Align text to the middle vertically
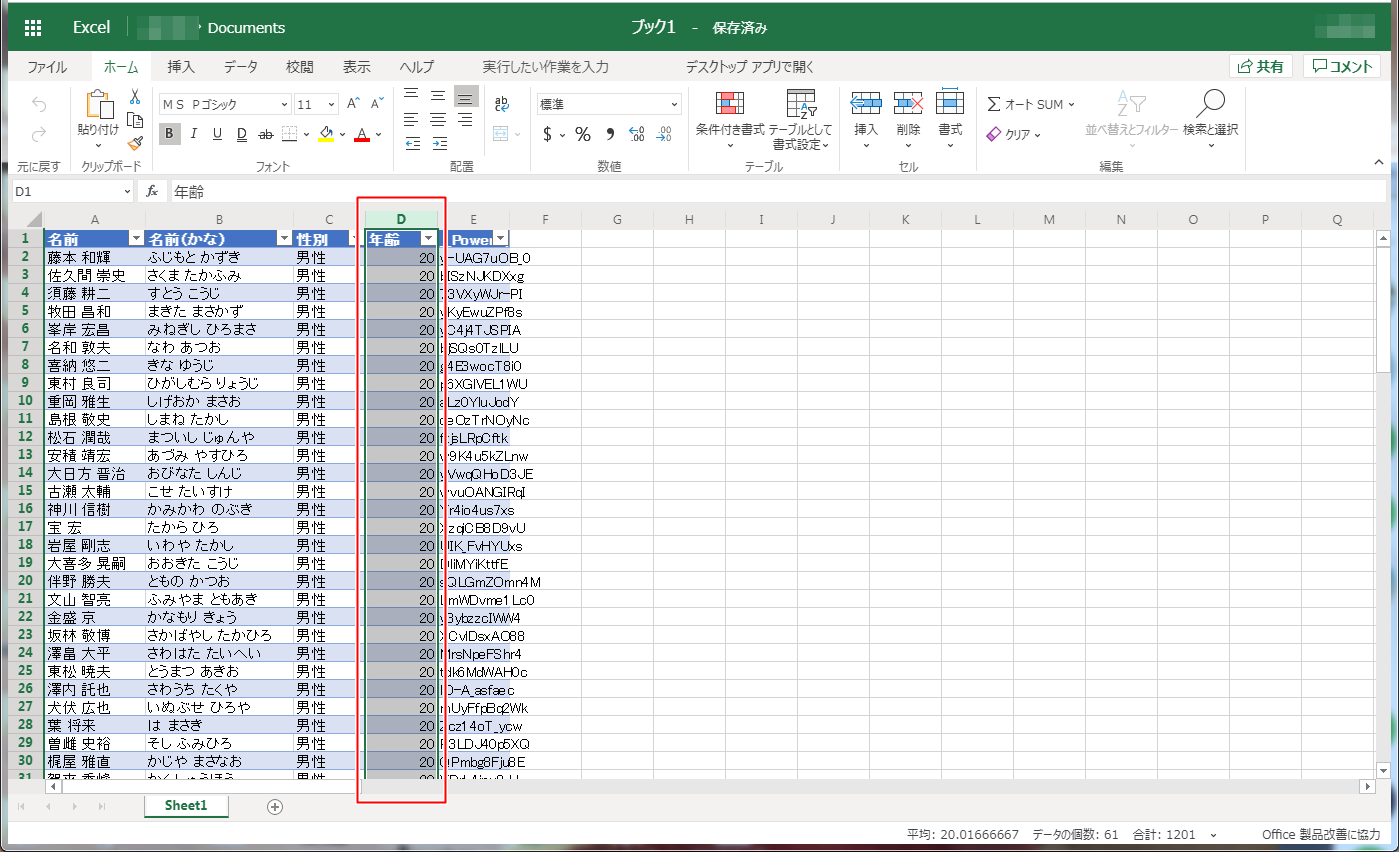 tap(437, 95)
